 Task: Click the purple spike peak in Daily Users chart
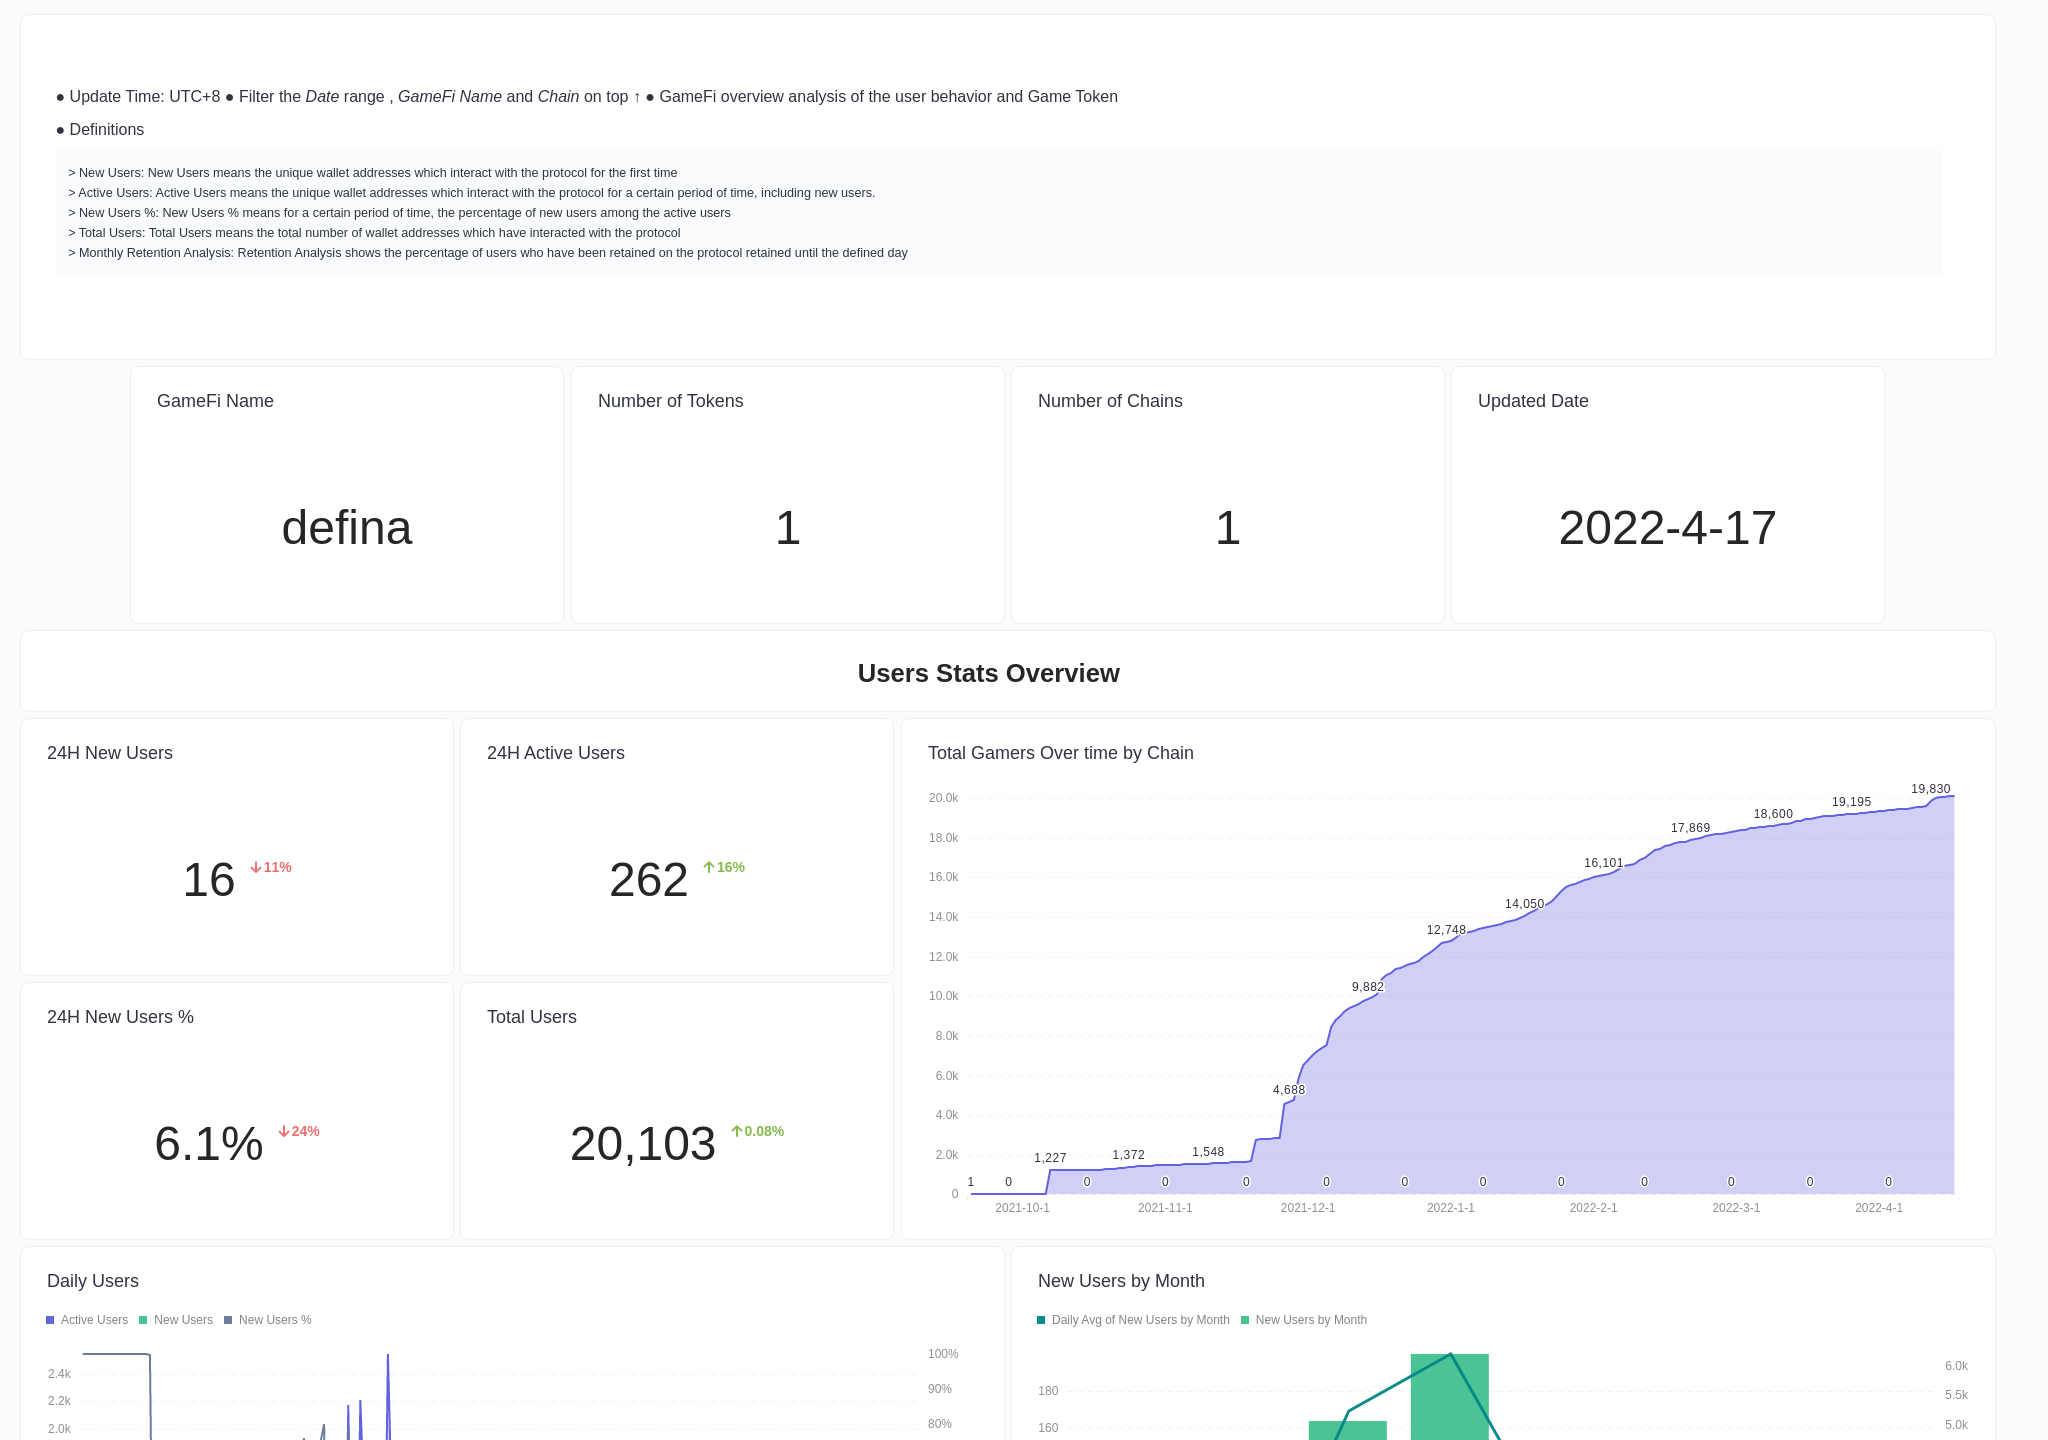coord(388,1357)
